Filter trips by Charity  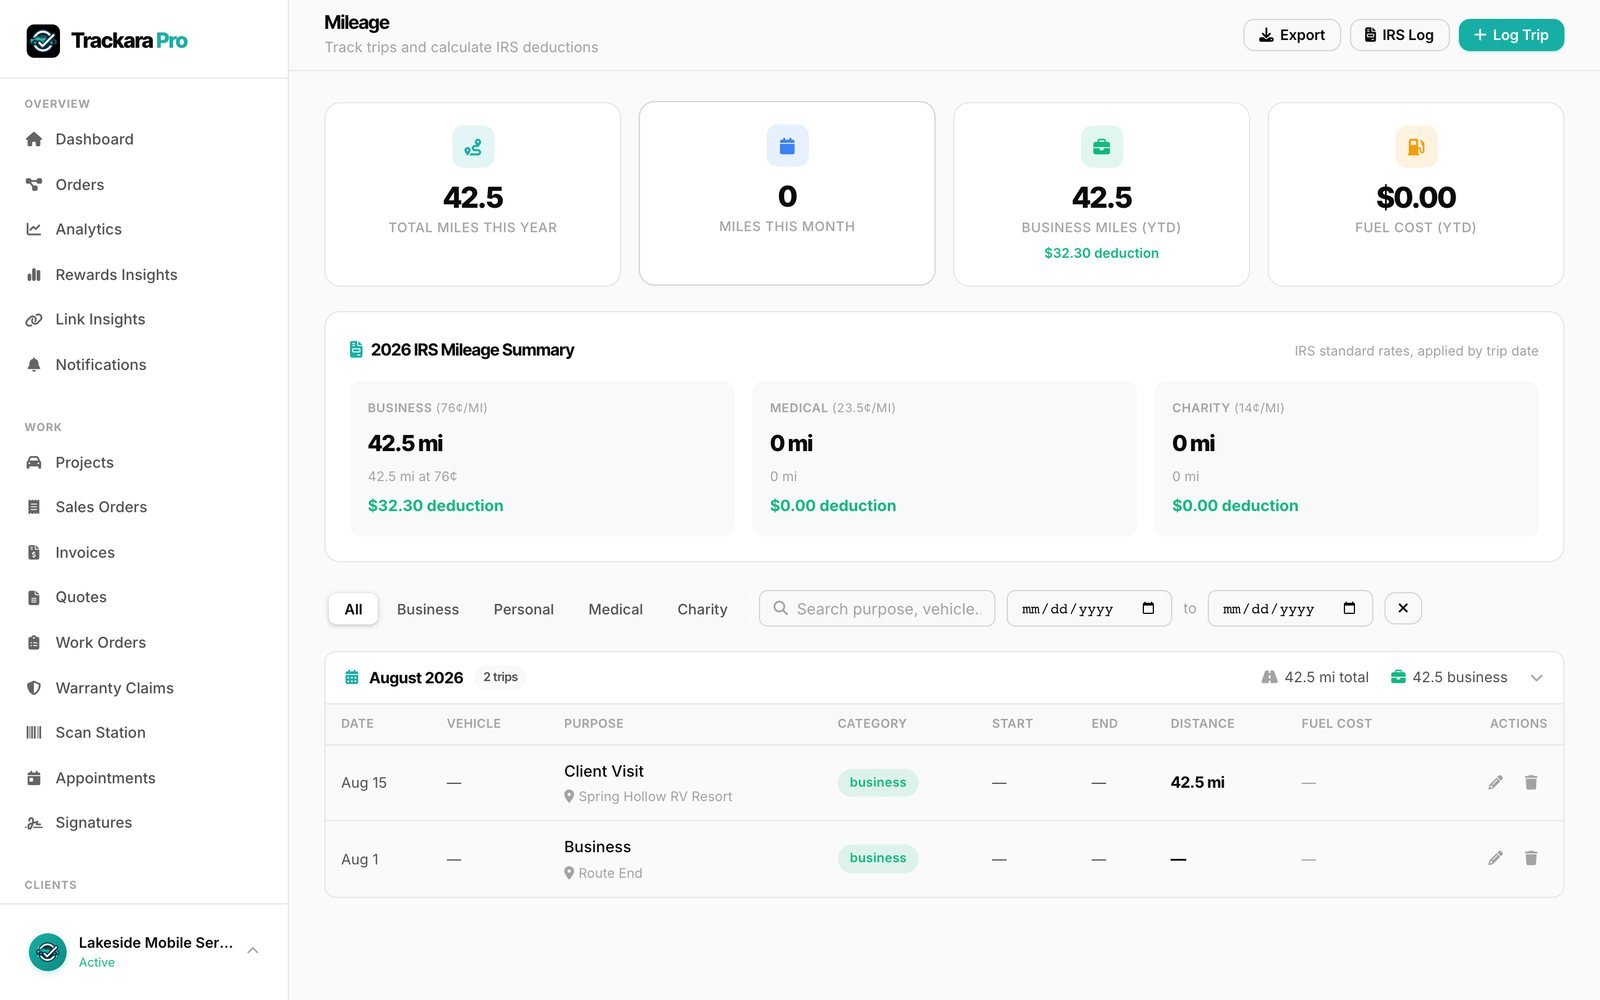702,609
